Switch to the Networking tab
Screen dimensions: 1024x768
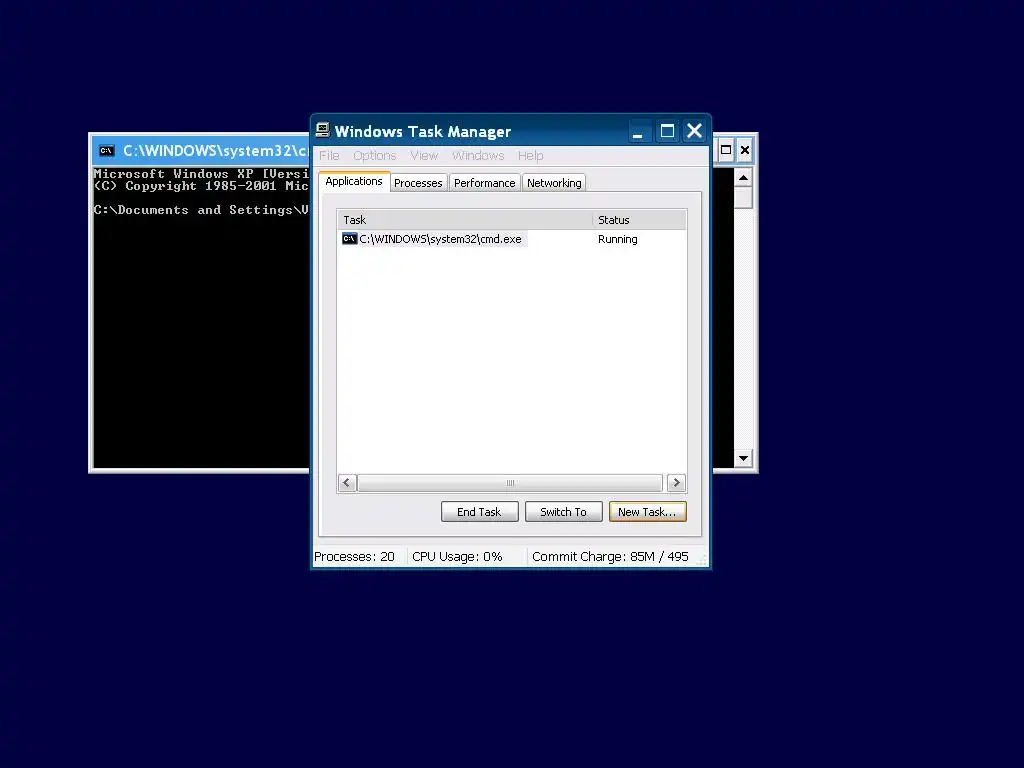tap(554, 183)
